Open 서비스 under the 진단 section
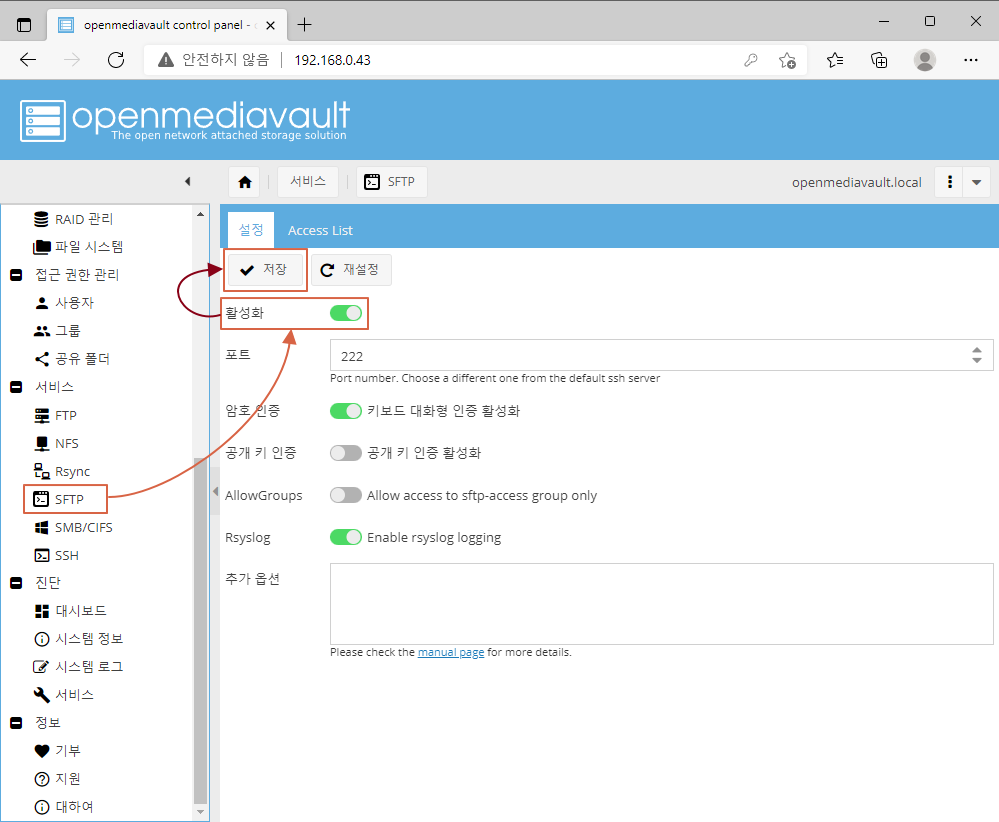The image size is (999, 822). (x=64, y=695)
